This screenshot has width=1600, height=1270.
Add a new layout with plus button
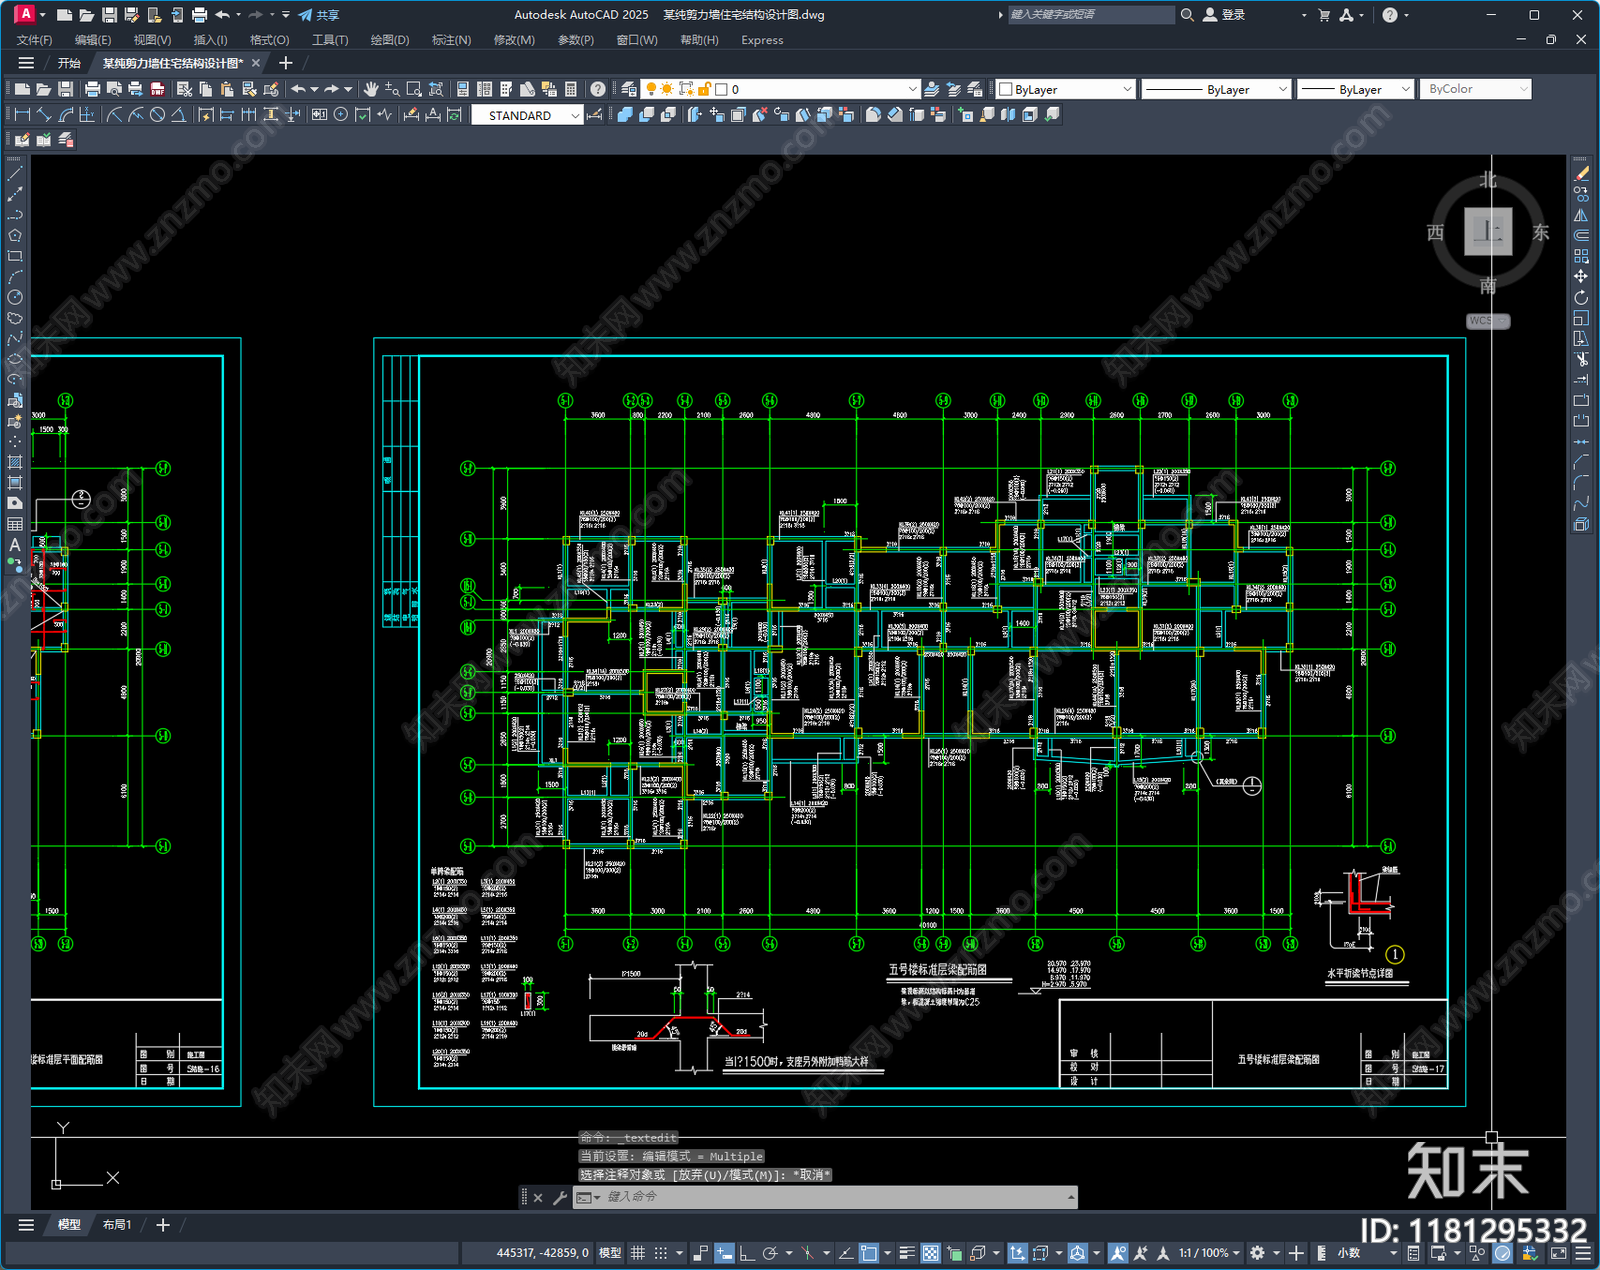point(163,1225)
